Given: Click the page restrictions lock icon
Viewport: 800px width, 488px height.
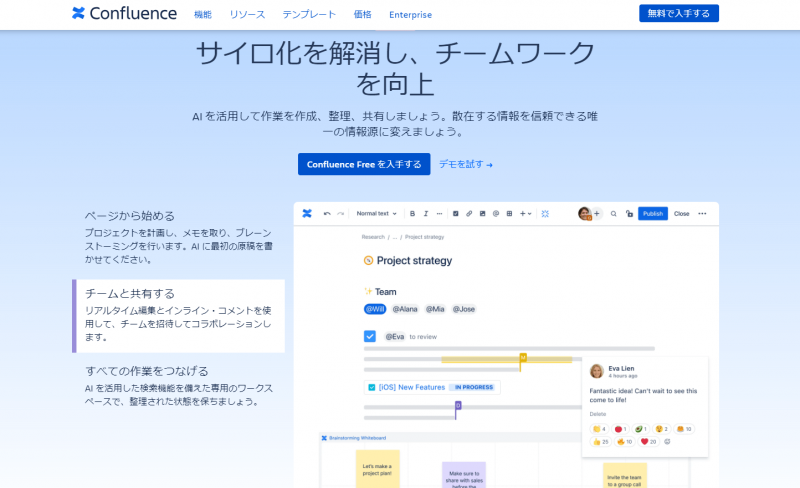Looking at the screenshot, I should click(628, 213).
